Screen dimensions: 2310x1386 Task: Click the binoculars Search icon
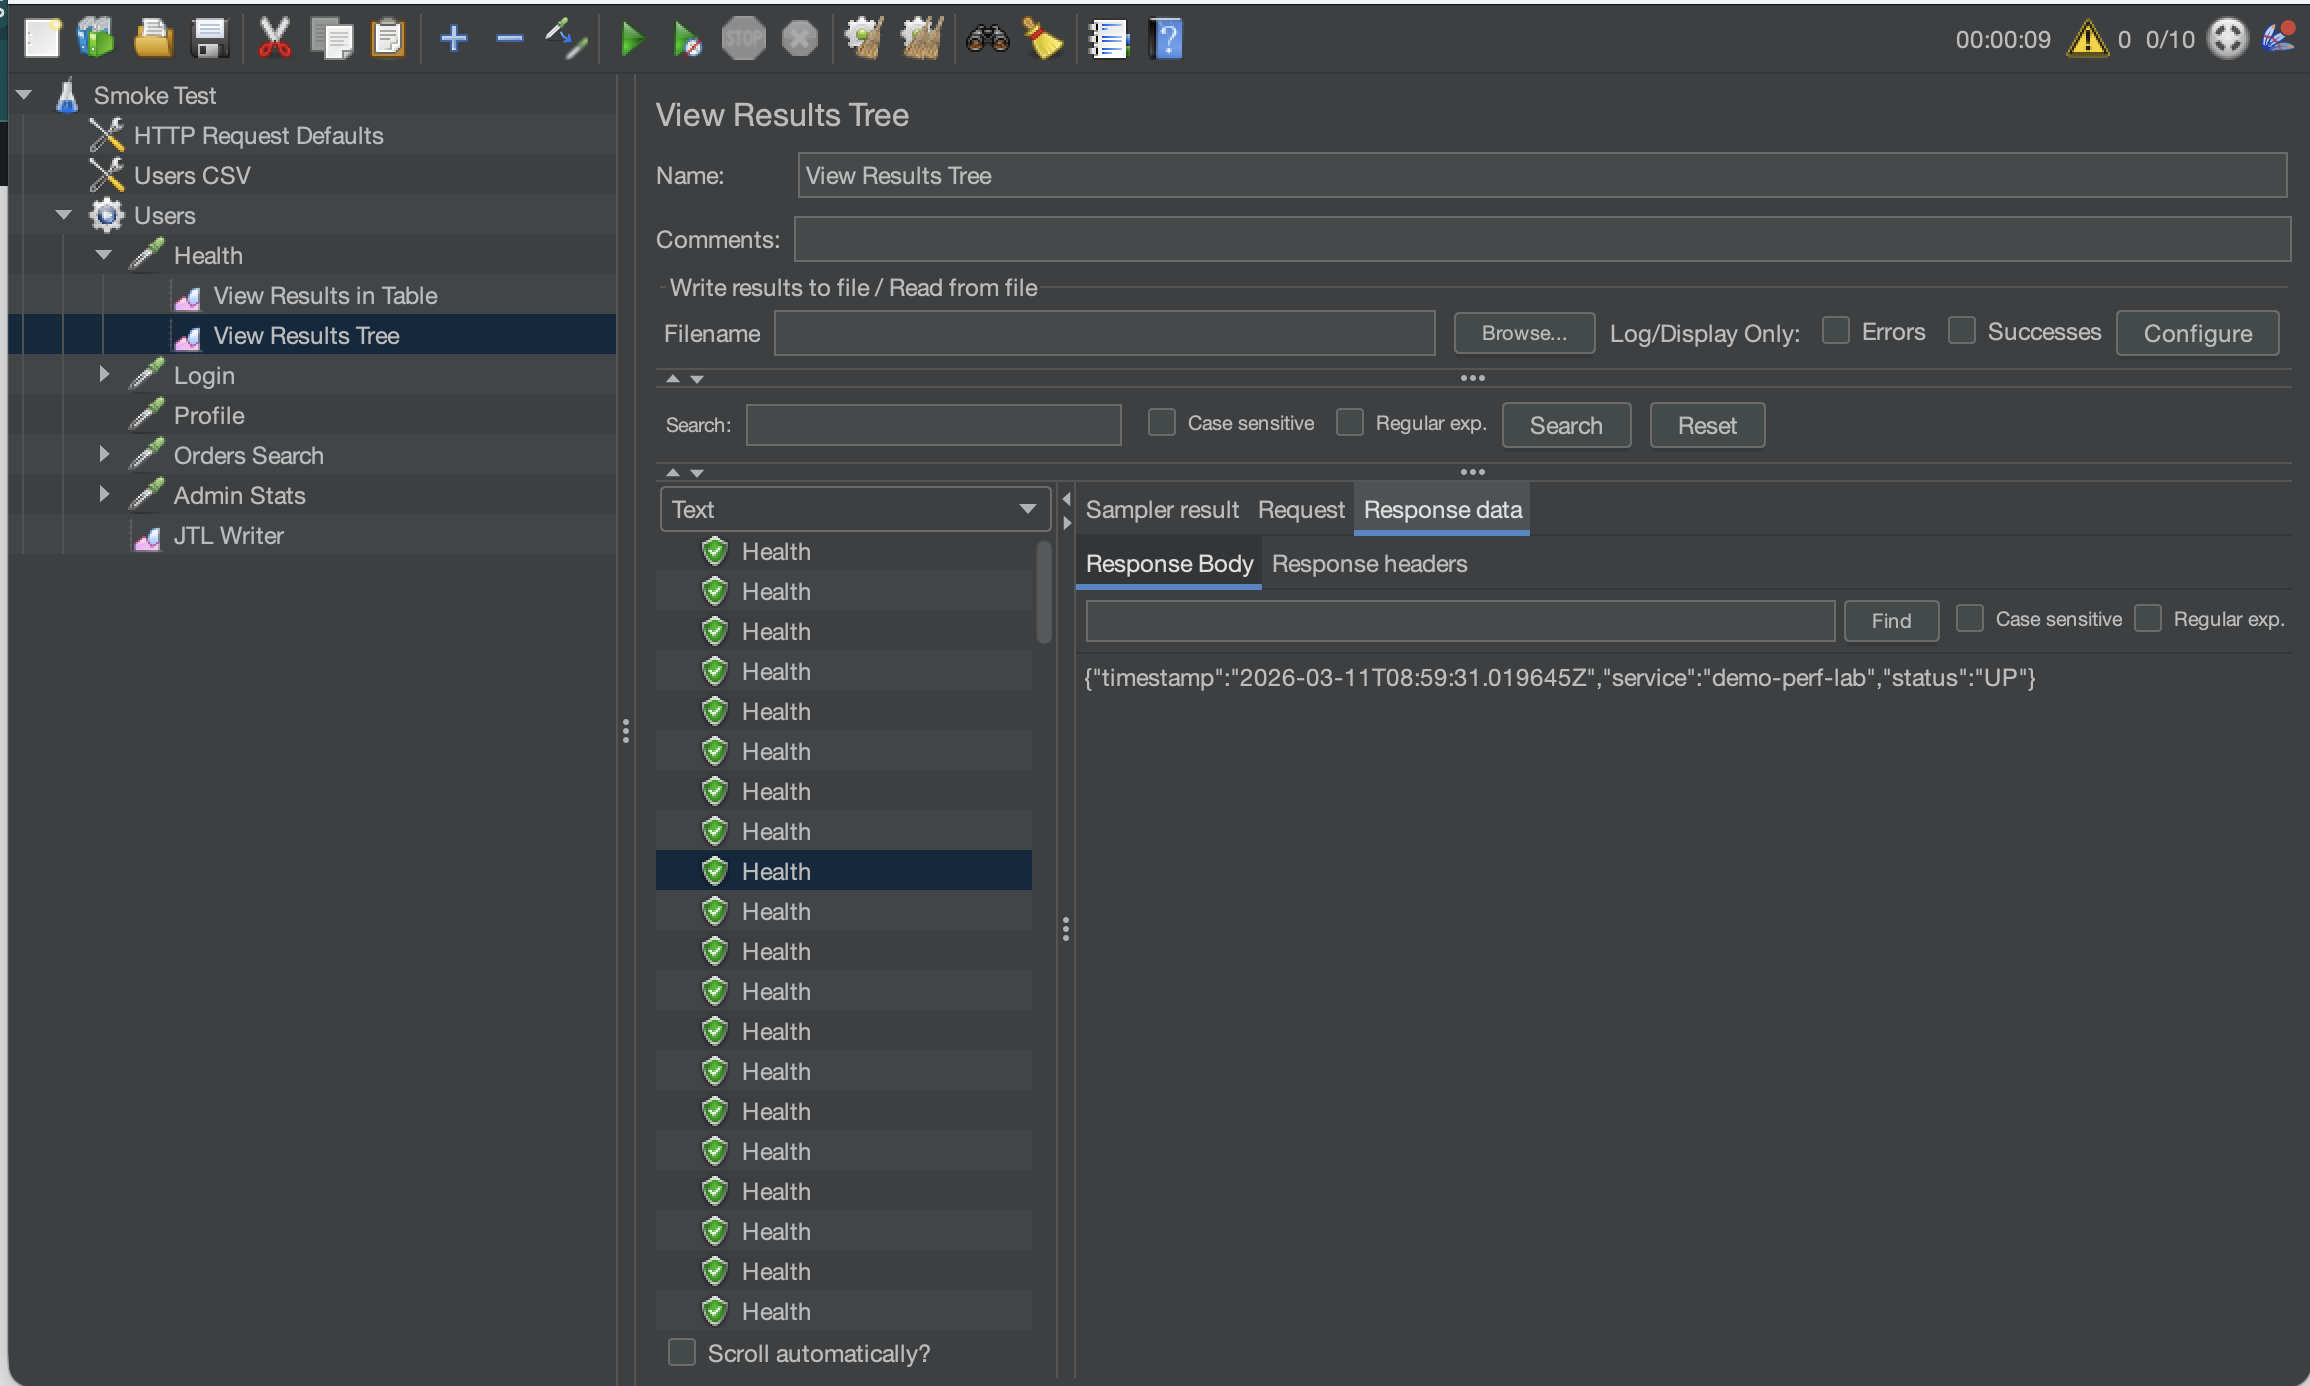pos(986,40)
